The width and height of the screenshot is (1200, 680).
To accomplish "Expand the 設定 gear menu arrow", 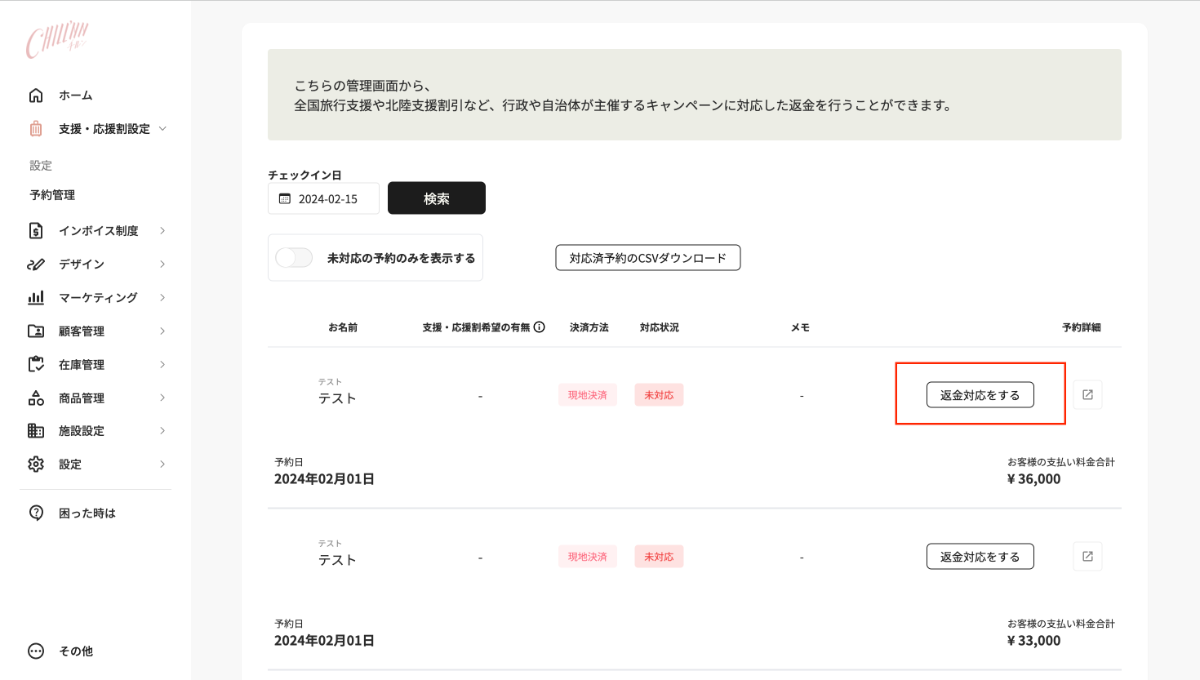I will point(162,464).
